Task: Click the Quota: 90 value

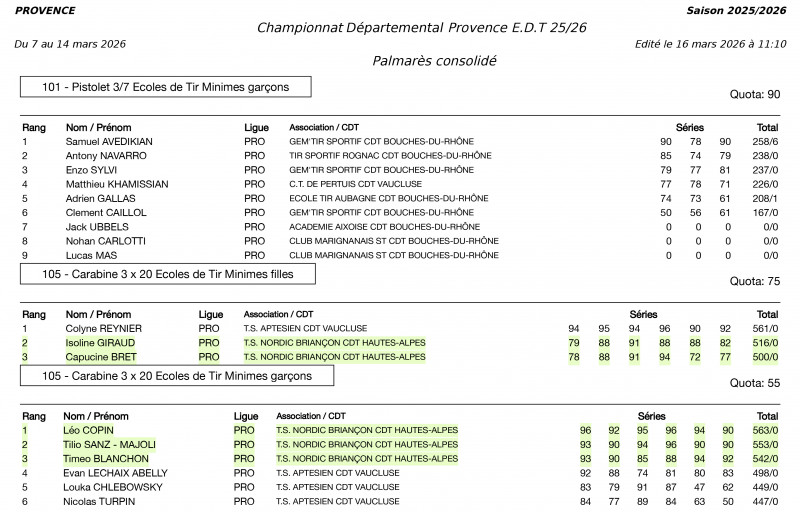Action: (x=758, y=95)
